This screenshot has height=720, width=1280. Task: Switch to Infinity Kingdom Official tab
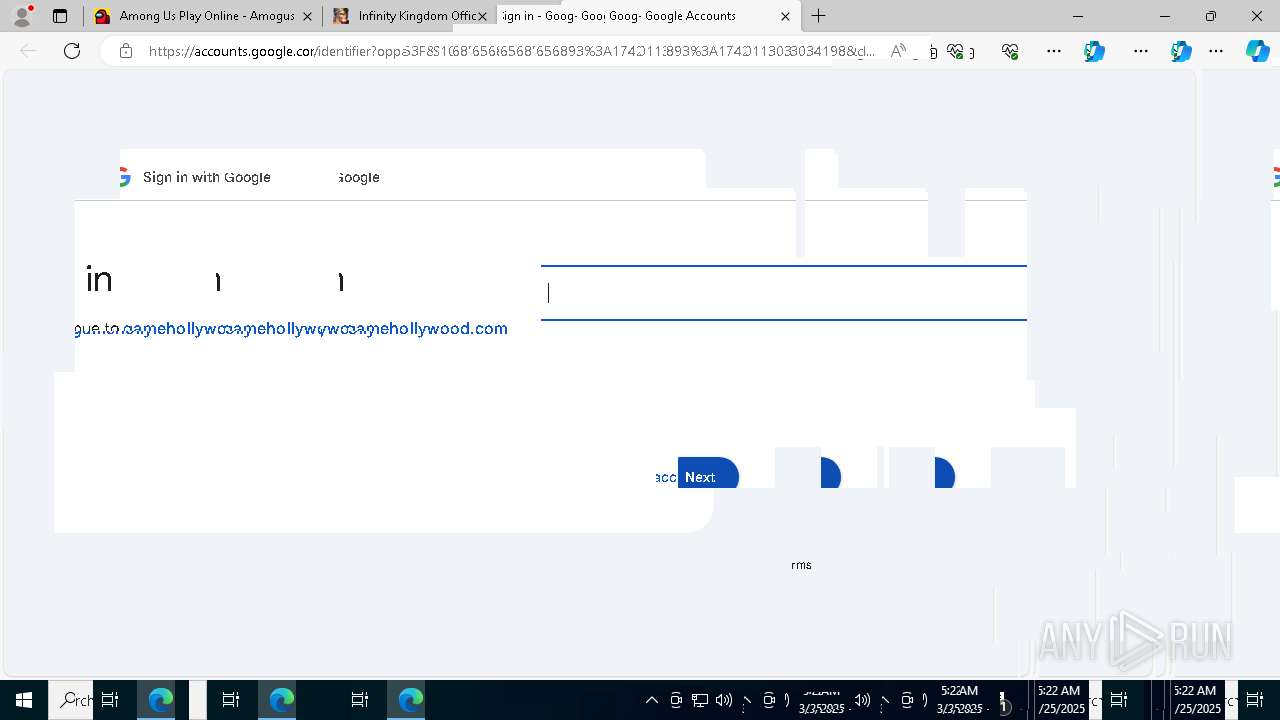(x=410, y=16)
